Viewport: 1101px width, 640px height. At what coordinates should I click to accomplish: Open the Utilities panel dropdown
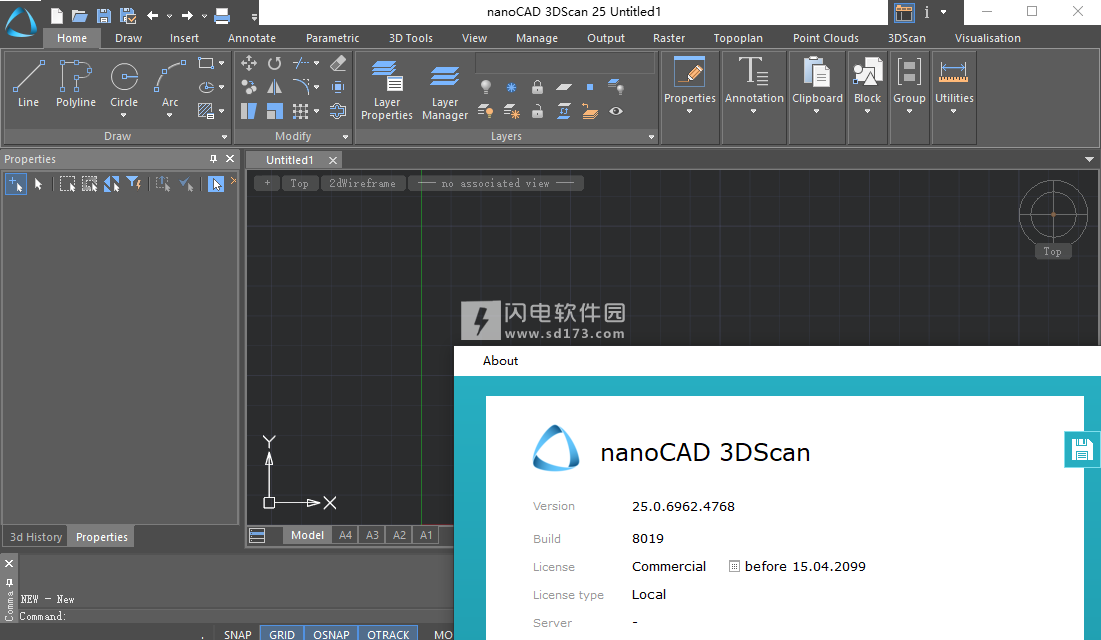click(x=954, y=112)
